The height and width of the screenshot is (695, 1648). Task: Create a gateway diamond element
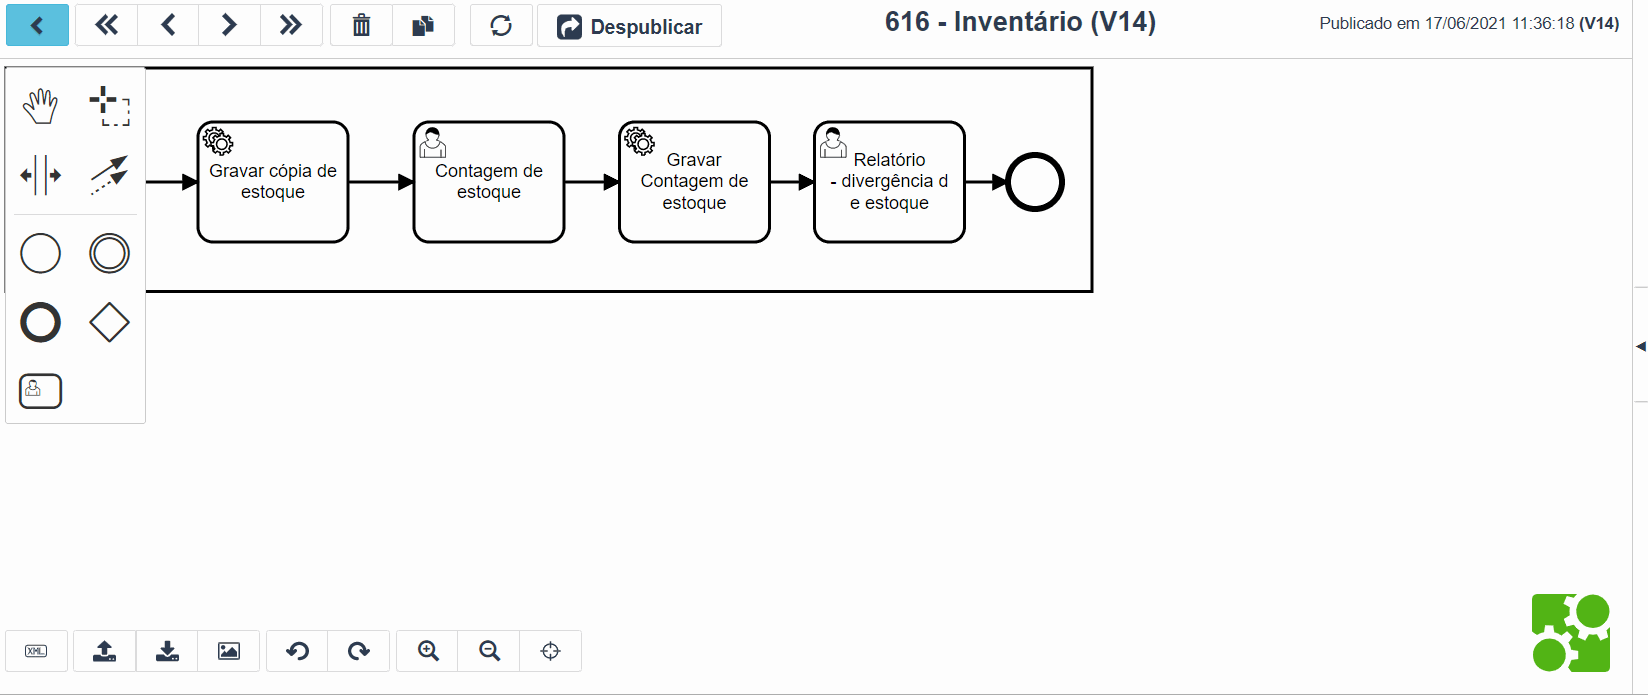[110, 322]
